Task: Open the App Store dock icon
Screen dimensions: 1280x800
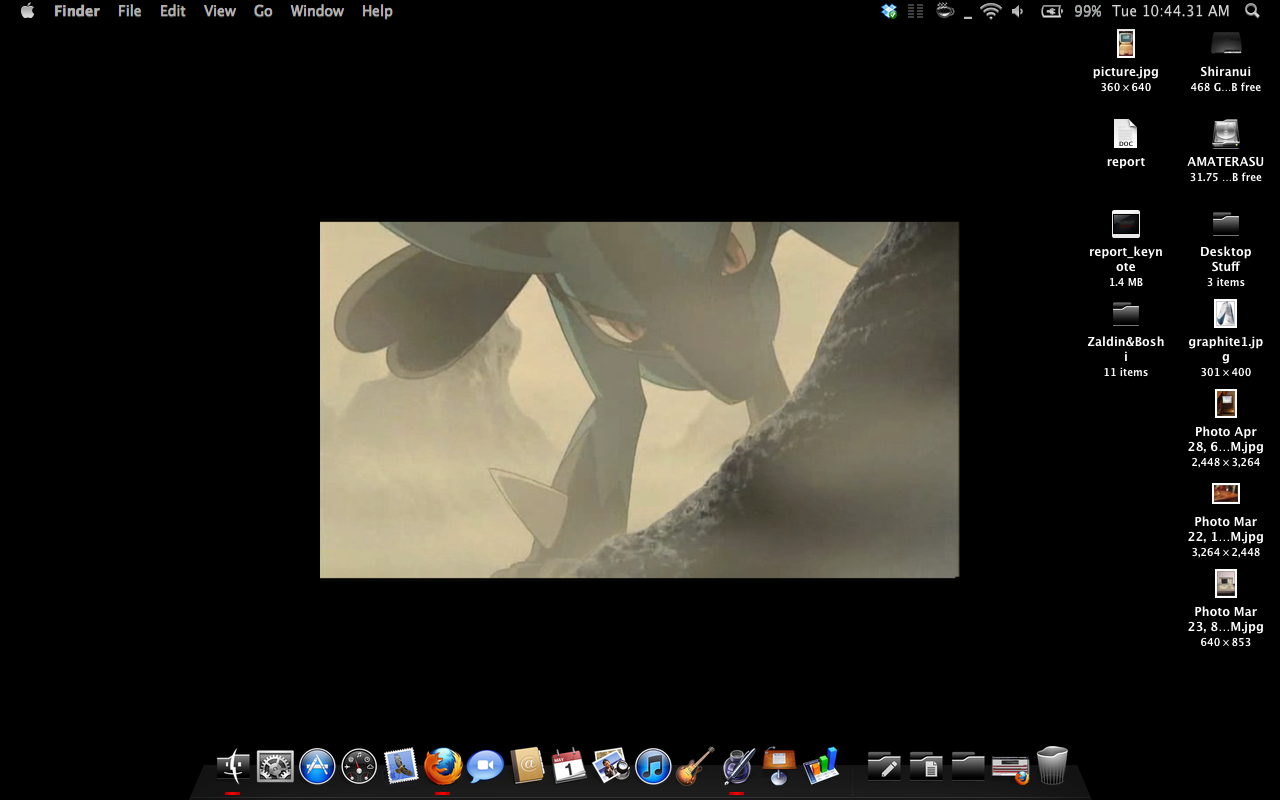Action: coord(317,767)
